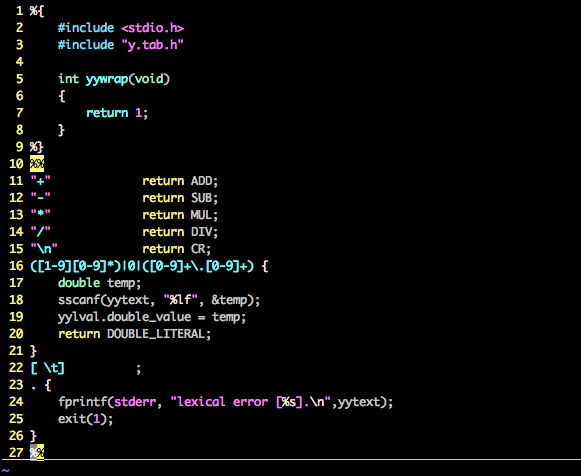Click the return MUL; action
The image size is (581, 476).
(180, 215)
